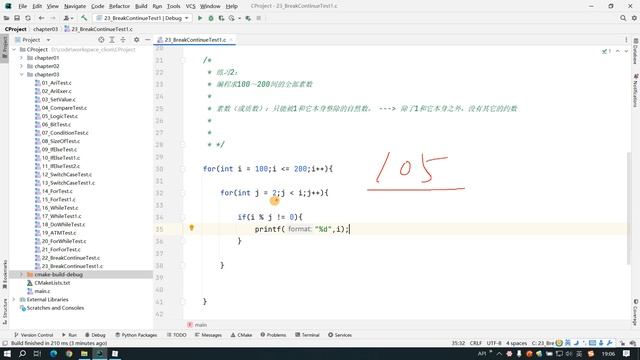Open Windows taskbar search
Screen dimensions: 640x360
(22, 353)
